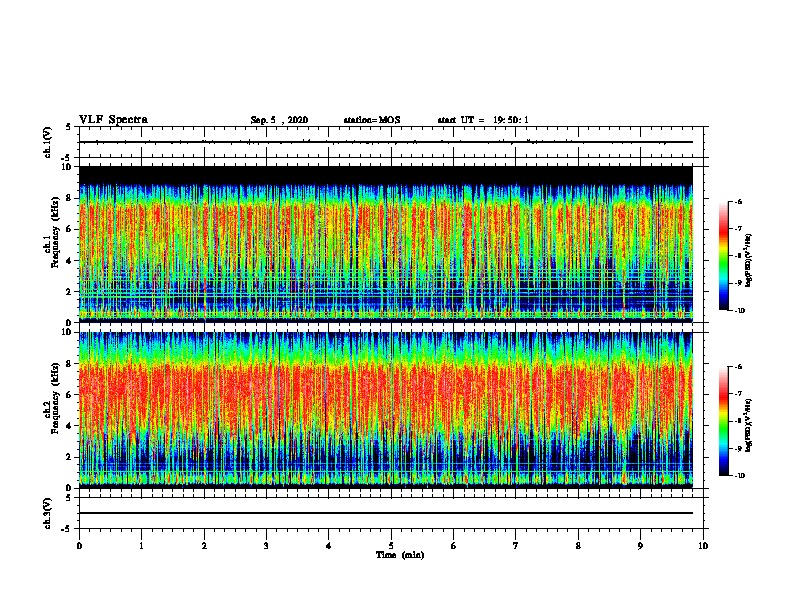Click the "-10" tick on ch.2 colorbar
This screenshot has height=612, width=792.
click(739, 476)
